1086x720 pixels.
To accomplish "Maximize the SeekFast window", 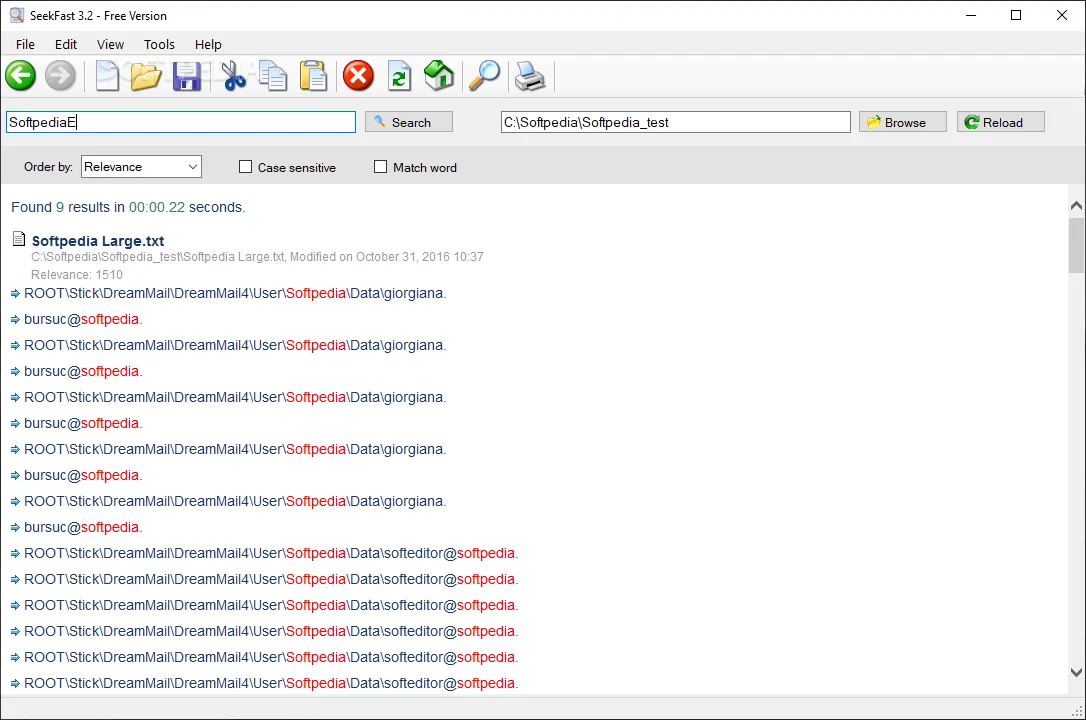I will pos(1016,15).
